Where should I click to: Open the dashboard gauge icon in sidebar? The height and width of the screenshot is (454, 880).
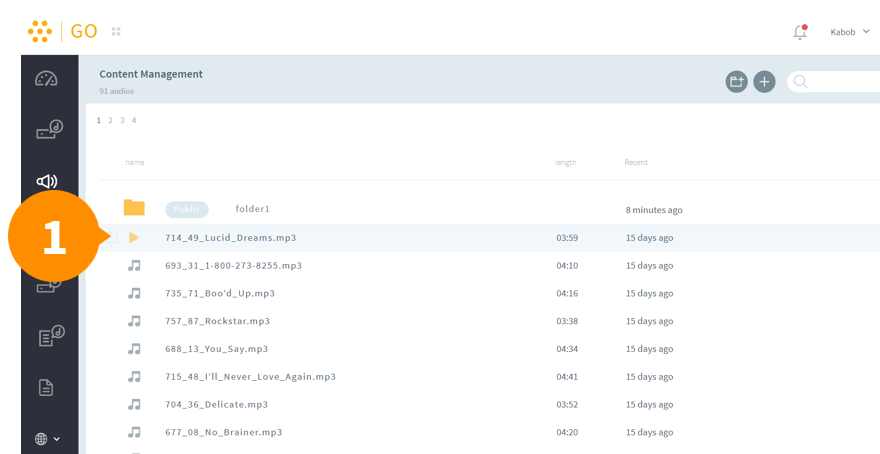click(46, 79)
